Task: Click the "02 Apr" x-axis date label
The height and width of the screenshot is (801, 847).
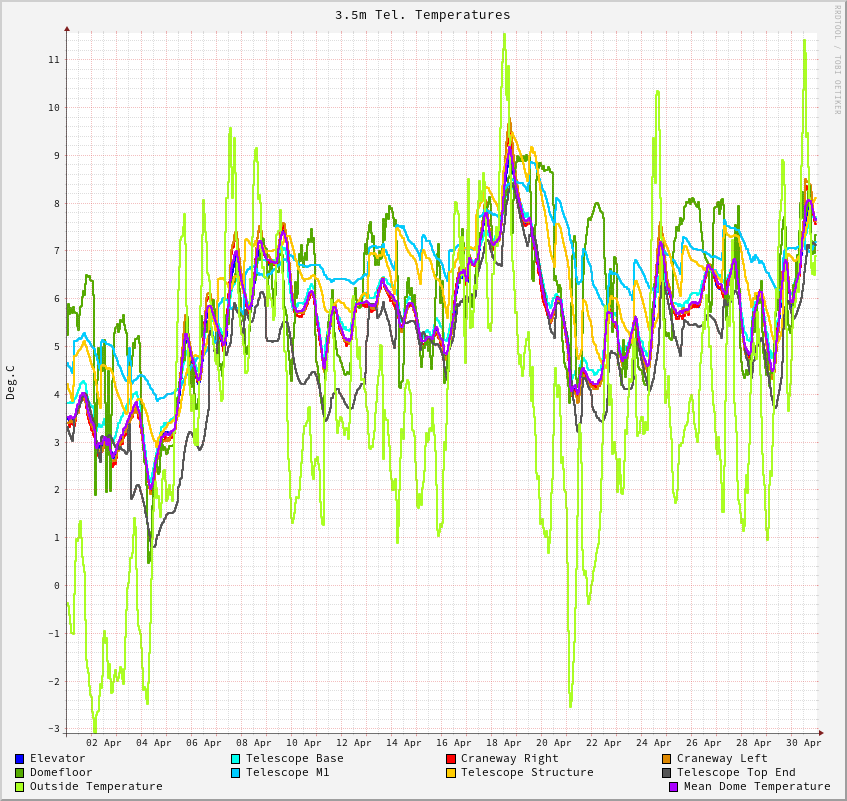Action: [x=104, y=743]
